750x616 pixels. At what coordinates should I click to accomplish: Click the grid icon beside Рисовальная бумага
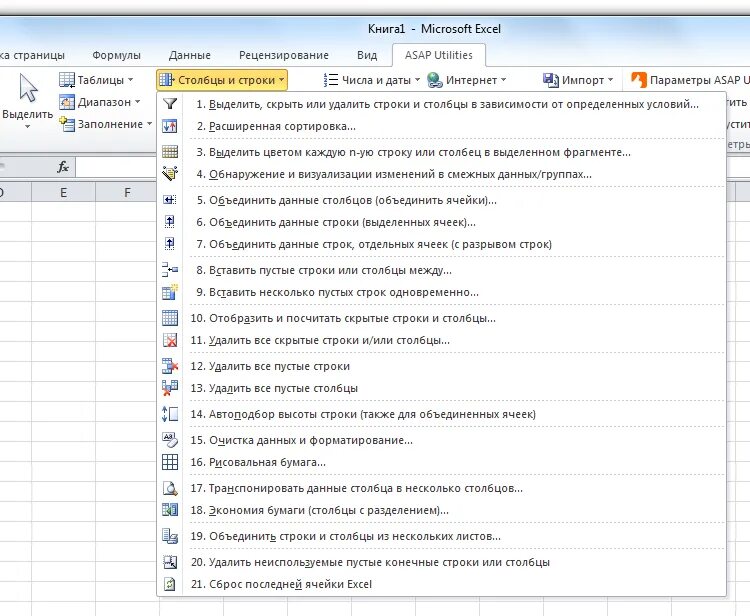[170, 462]
